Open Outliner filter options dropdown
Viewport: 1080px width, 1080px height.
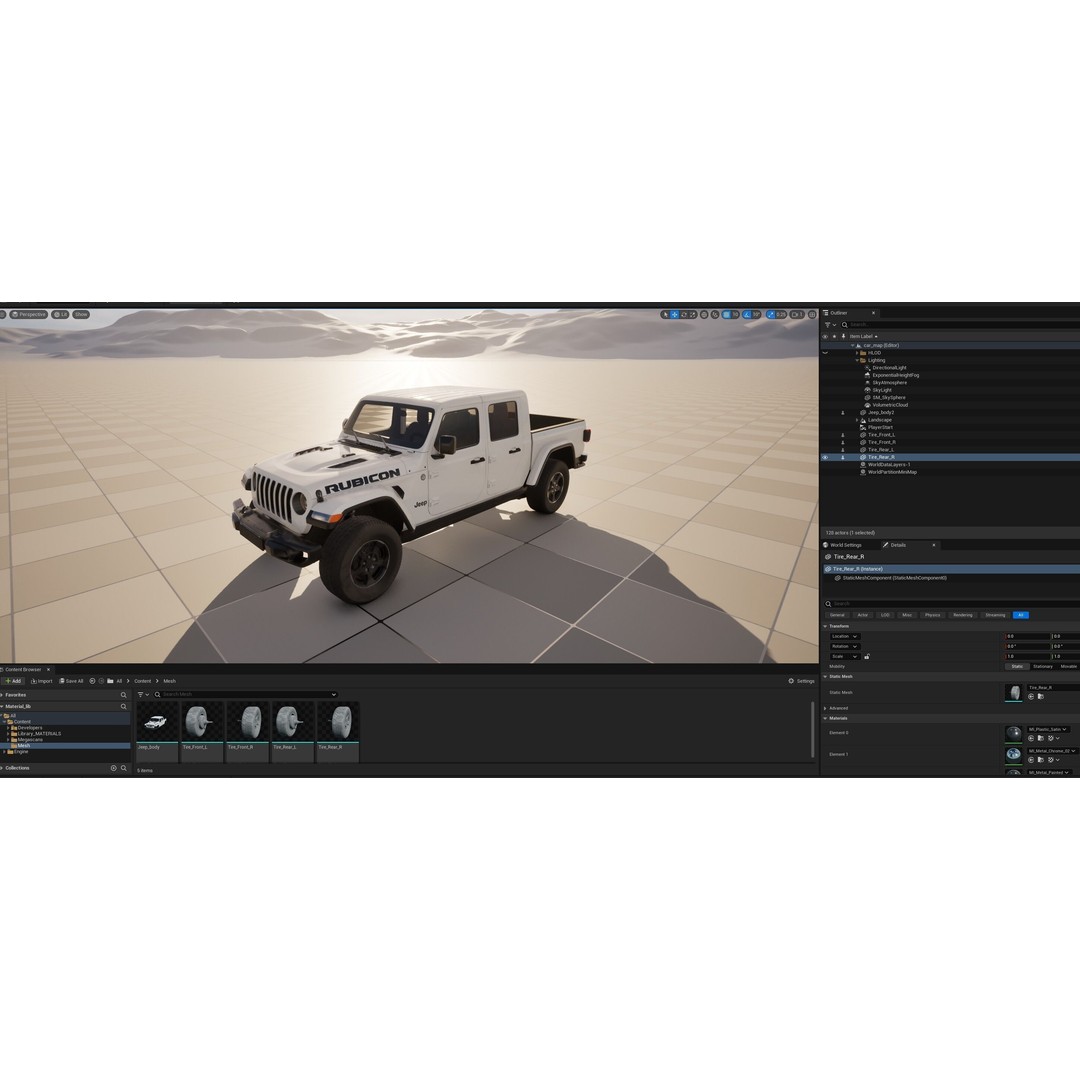click(x=830, y=325)
